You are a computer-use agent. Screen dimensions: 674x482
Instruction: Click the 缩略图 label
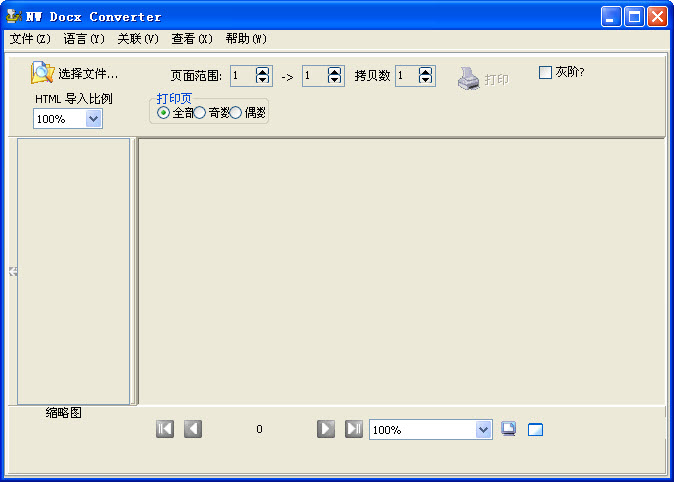click(x=64, y=413)
